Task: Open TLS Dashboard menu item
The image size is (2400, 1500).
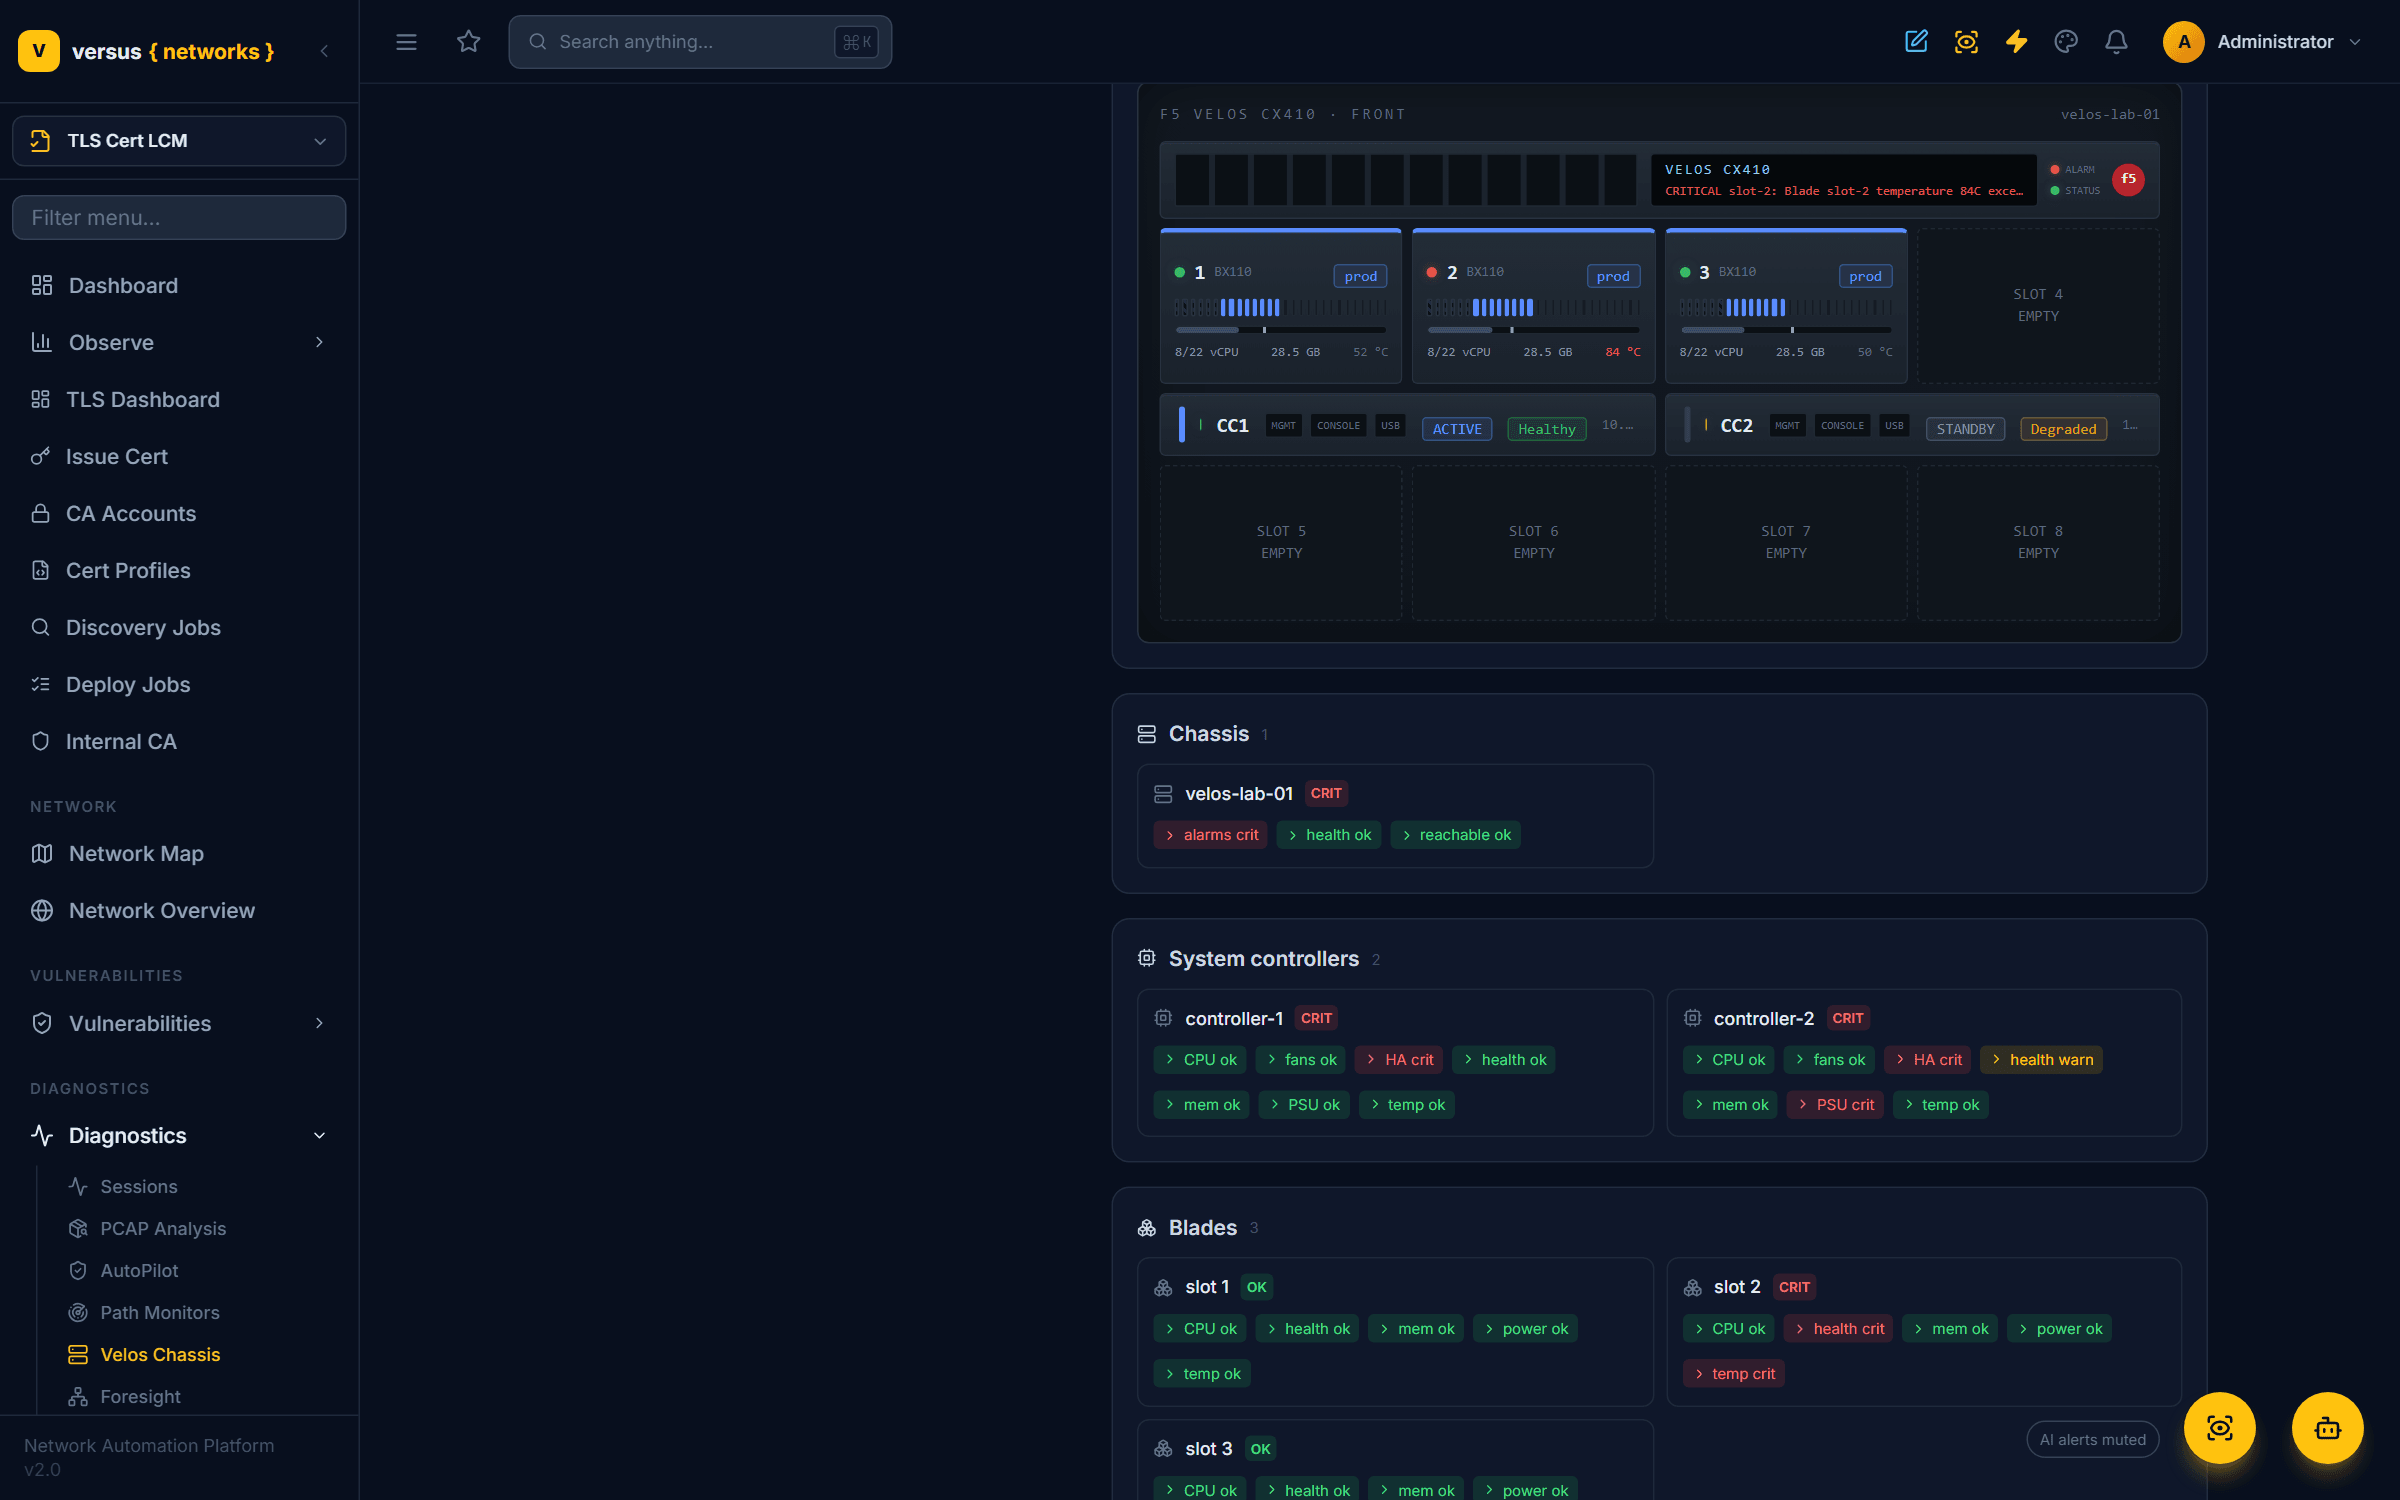Action: 179,400
